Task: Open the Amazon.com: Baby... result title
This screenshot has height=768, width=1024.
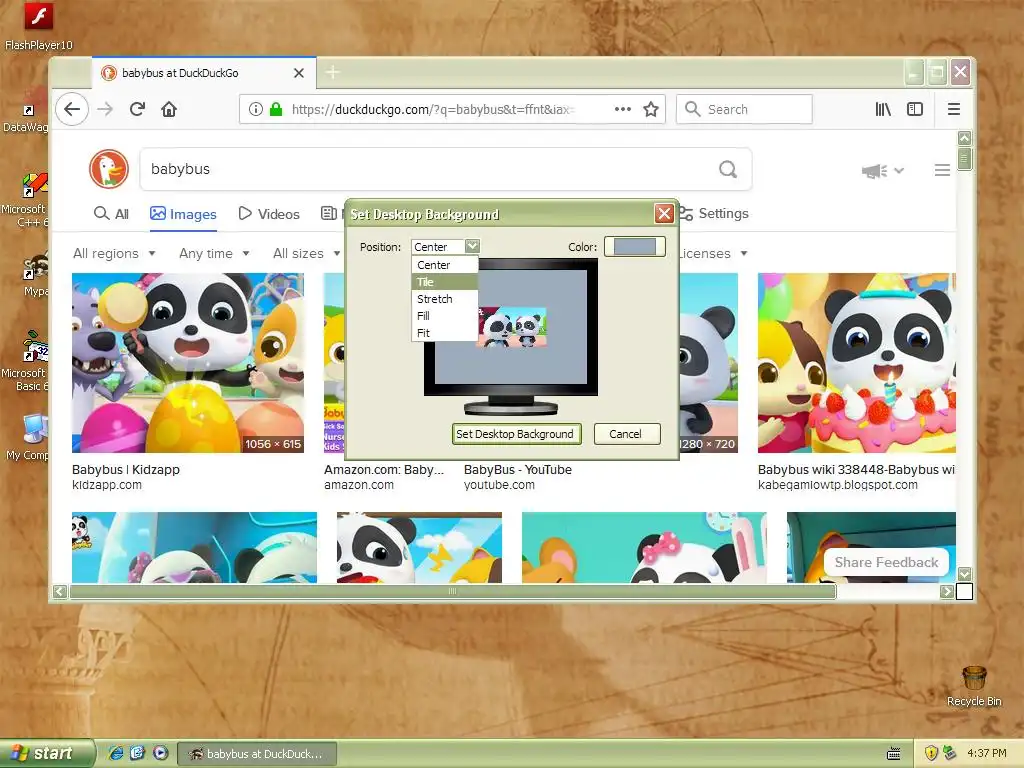Action: pos(384,470)
